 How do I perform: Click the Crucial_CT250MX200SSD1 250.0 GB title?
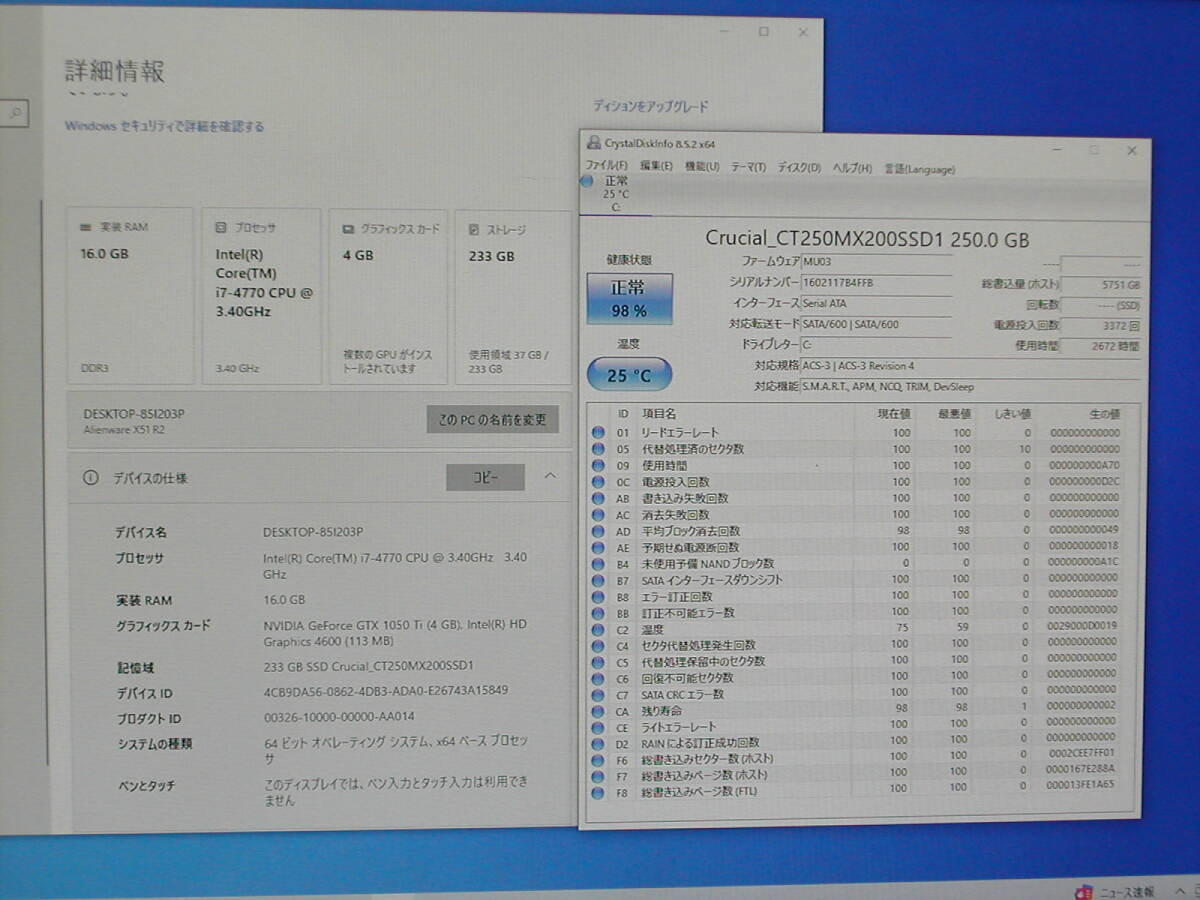click(867, 239)
